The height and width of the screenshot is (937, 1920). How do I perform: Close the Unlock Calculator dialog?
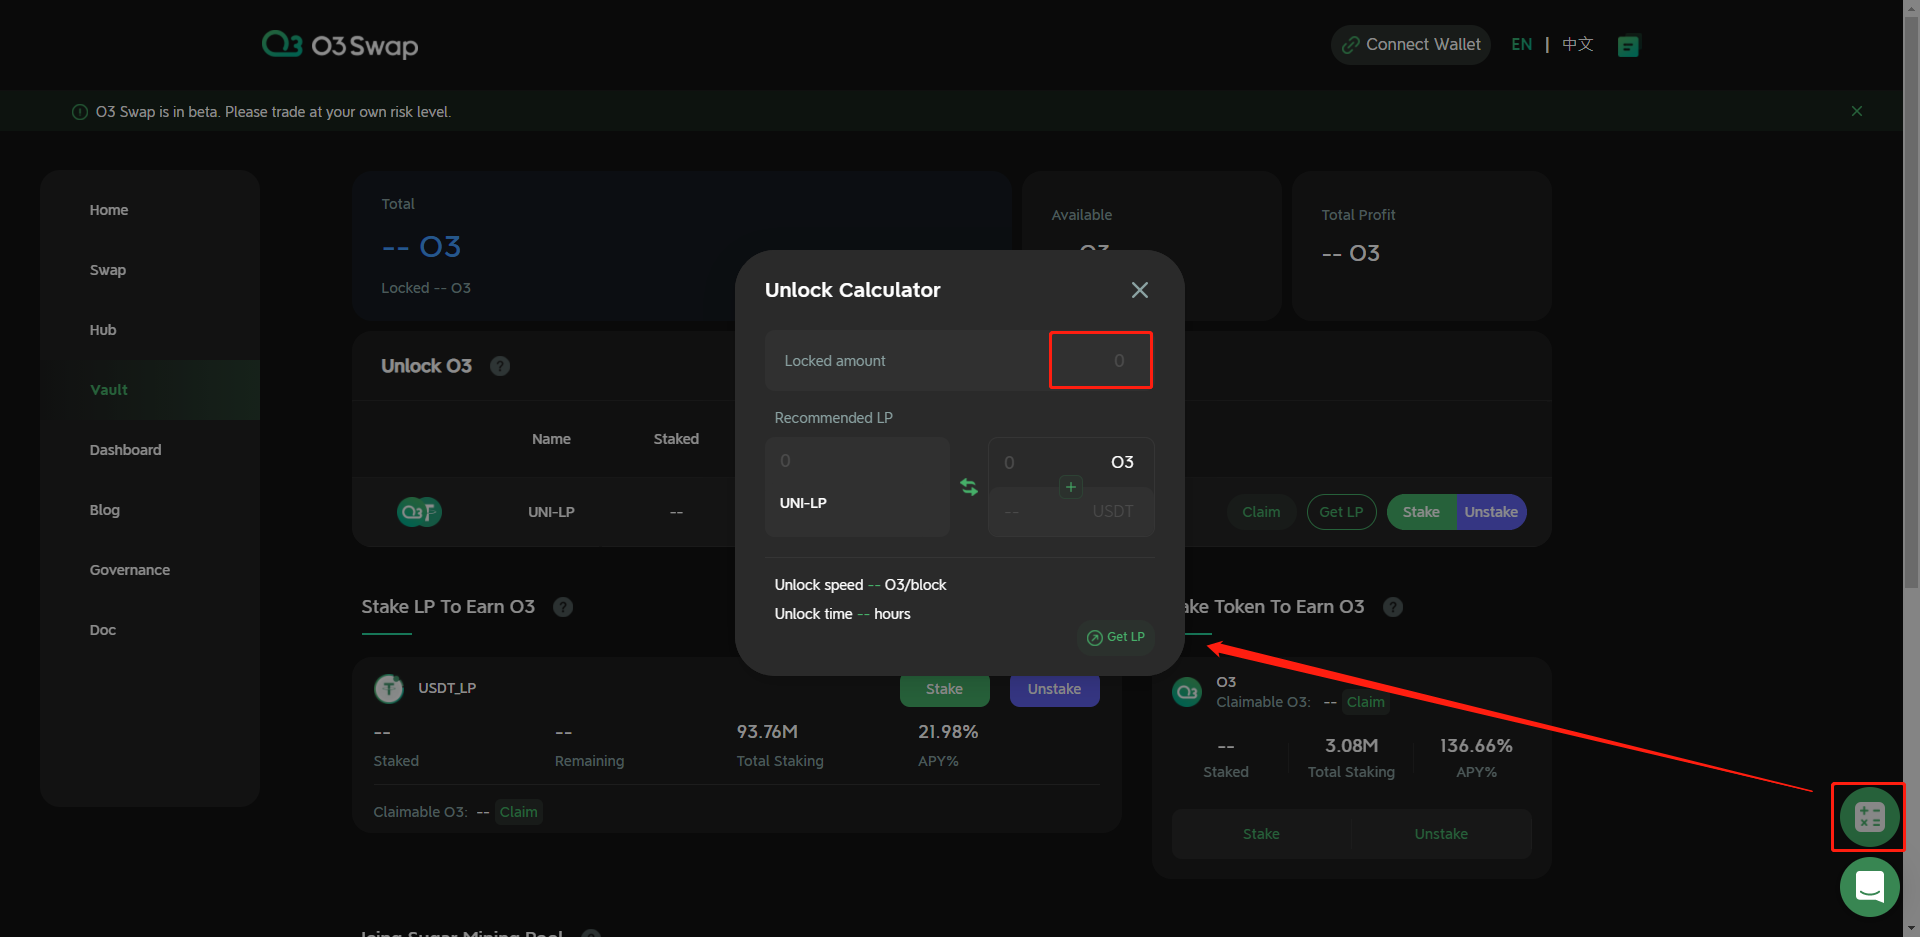point(1139,290)
